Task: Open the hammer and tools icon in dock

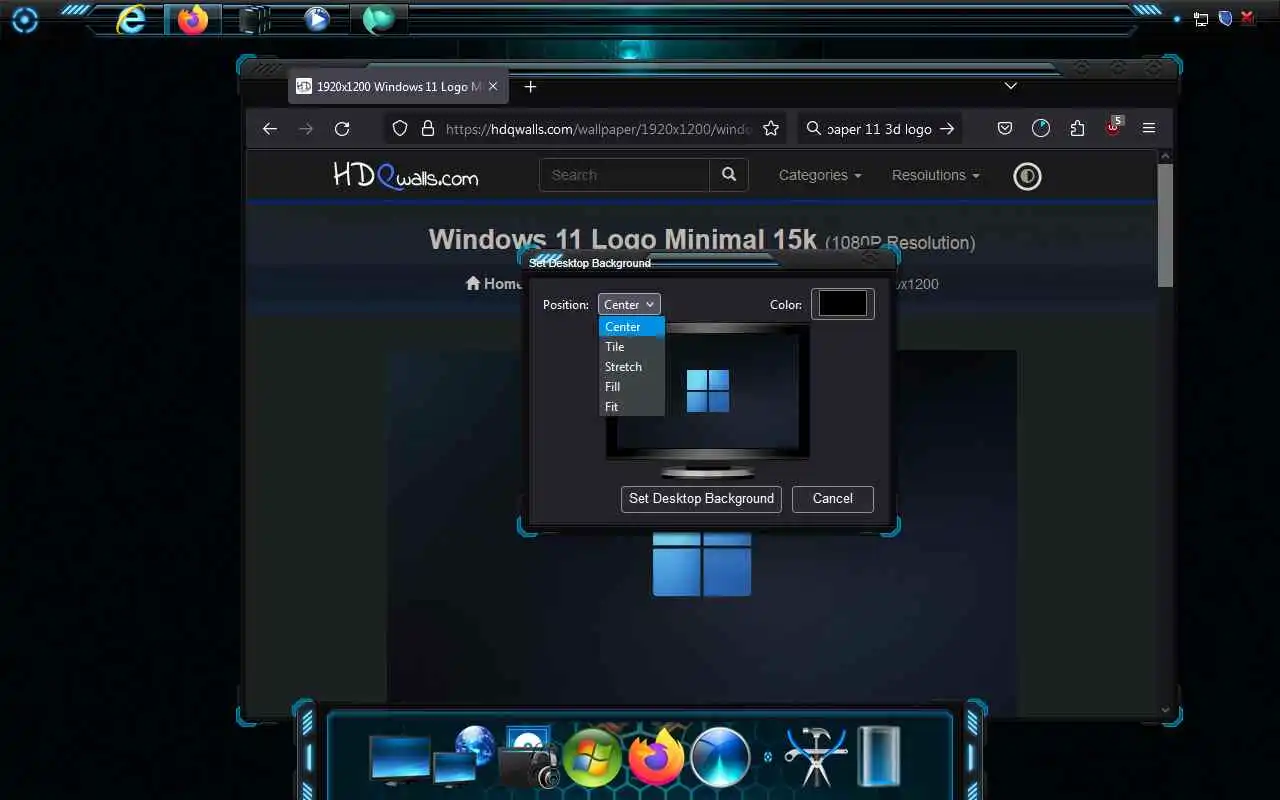Action: point(816,757)
